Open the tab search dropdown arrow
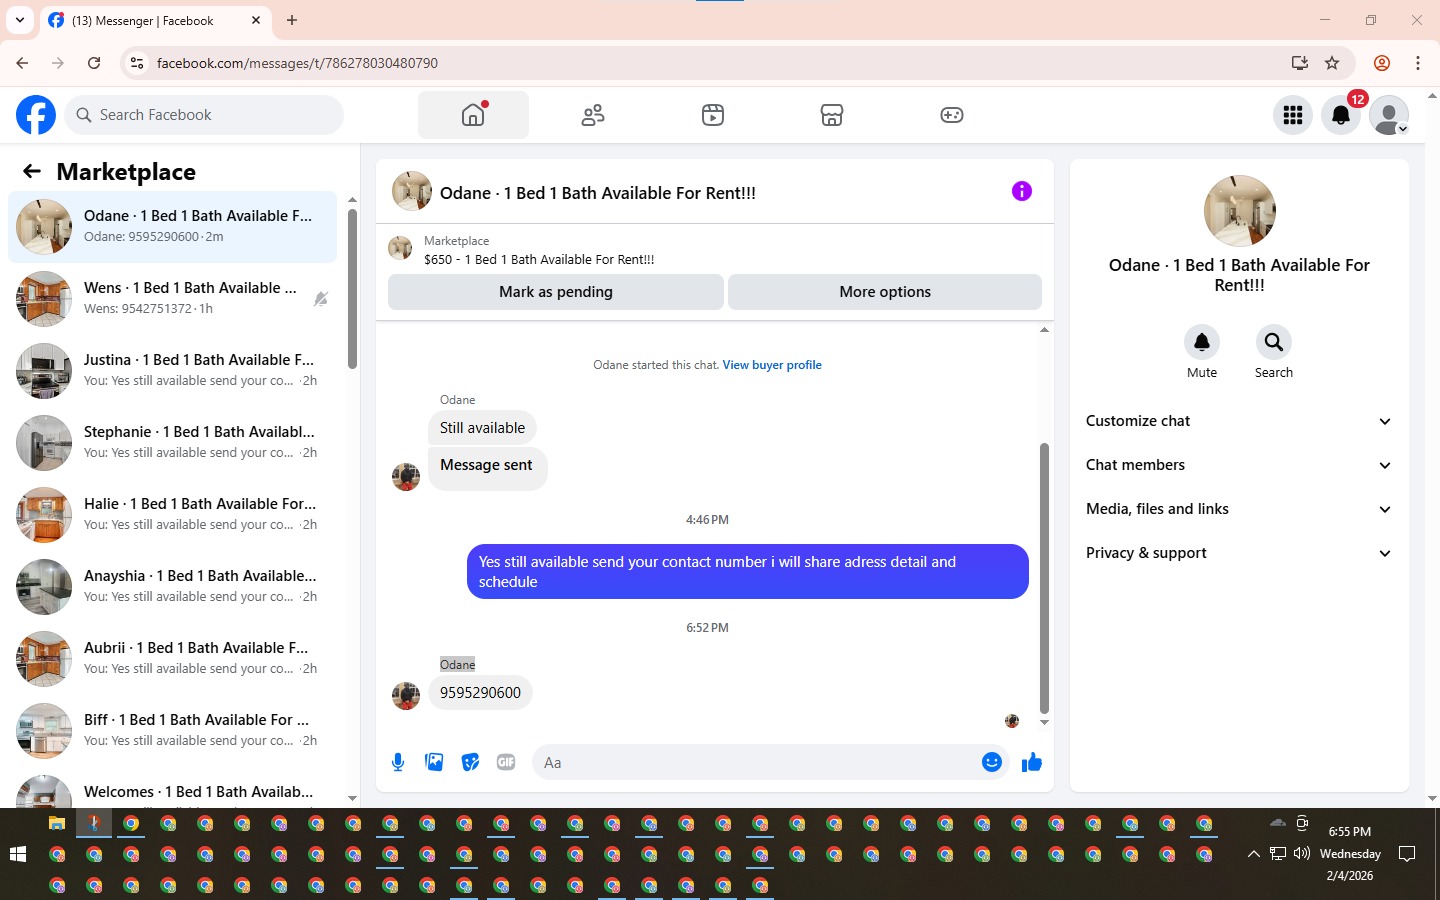The height and width of the screenshot is (900, 1440). pyautogui.click(x=20, y=20)
